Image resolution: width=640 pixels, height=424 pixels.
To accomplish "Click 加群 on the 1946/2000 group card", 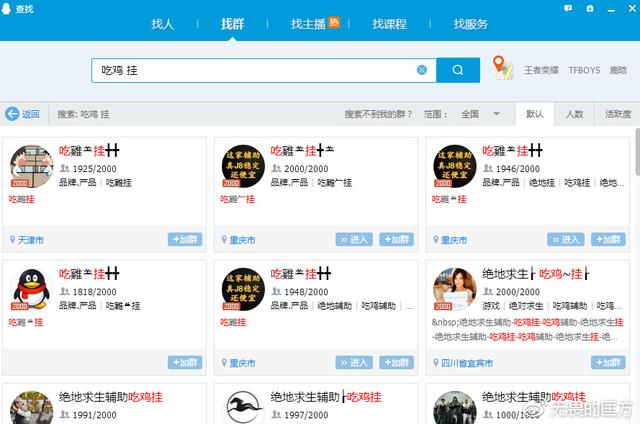I will 608,239.
